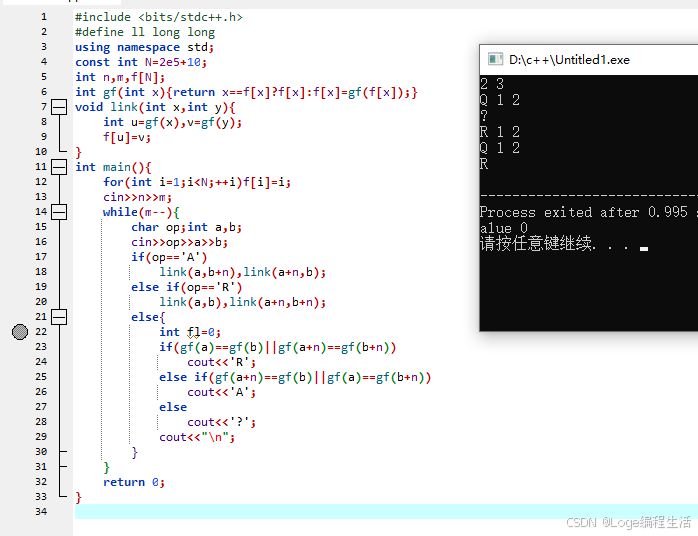The height and width of the screenshot is (536, 698).
Task: Click console input line '2 3'
Action: point(492,84)
